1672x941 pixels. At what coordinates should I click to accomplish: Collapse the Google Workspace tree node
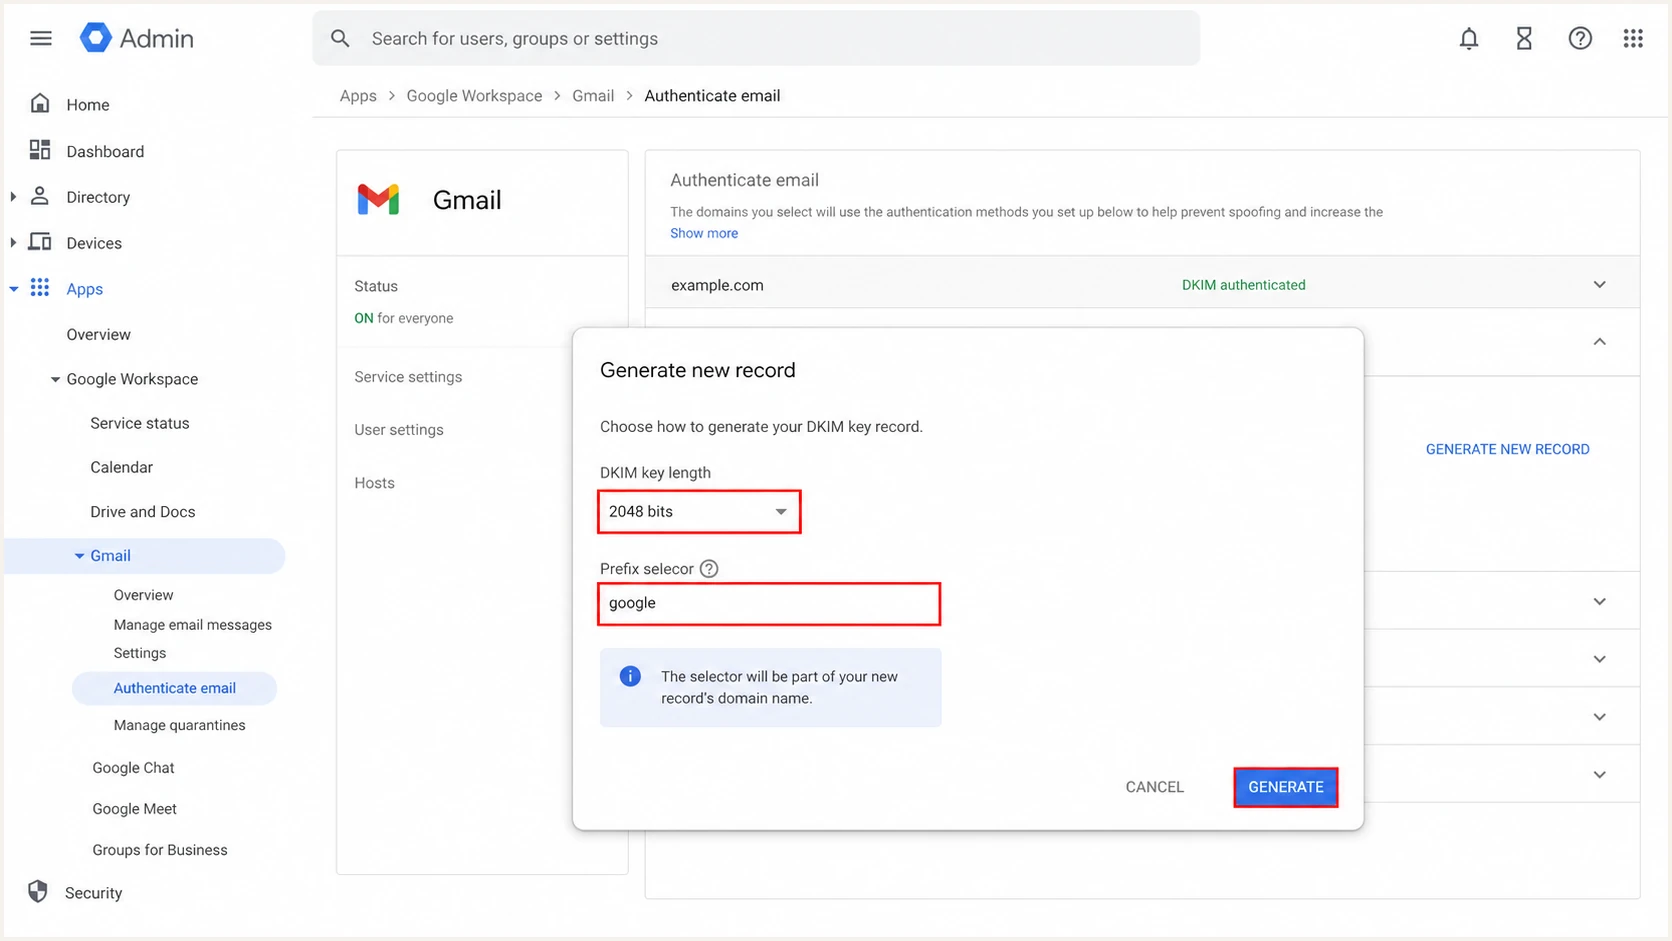(x=55, y=380)
